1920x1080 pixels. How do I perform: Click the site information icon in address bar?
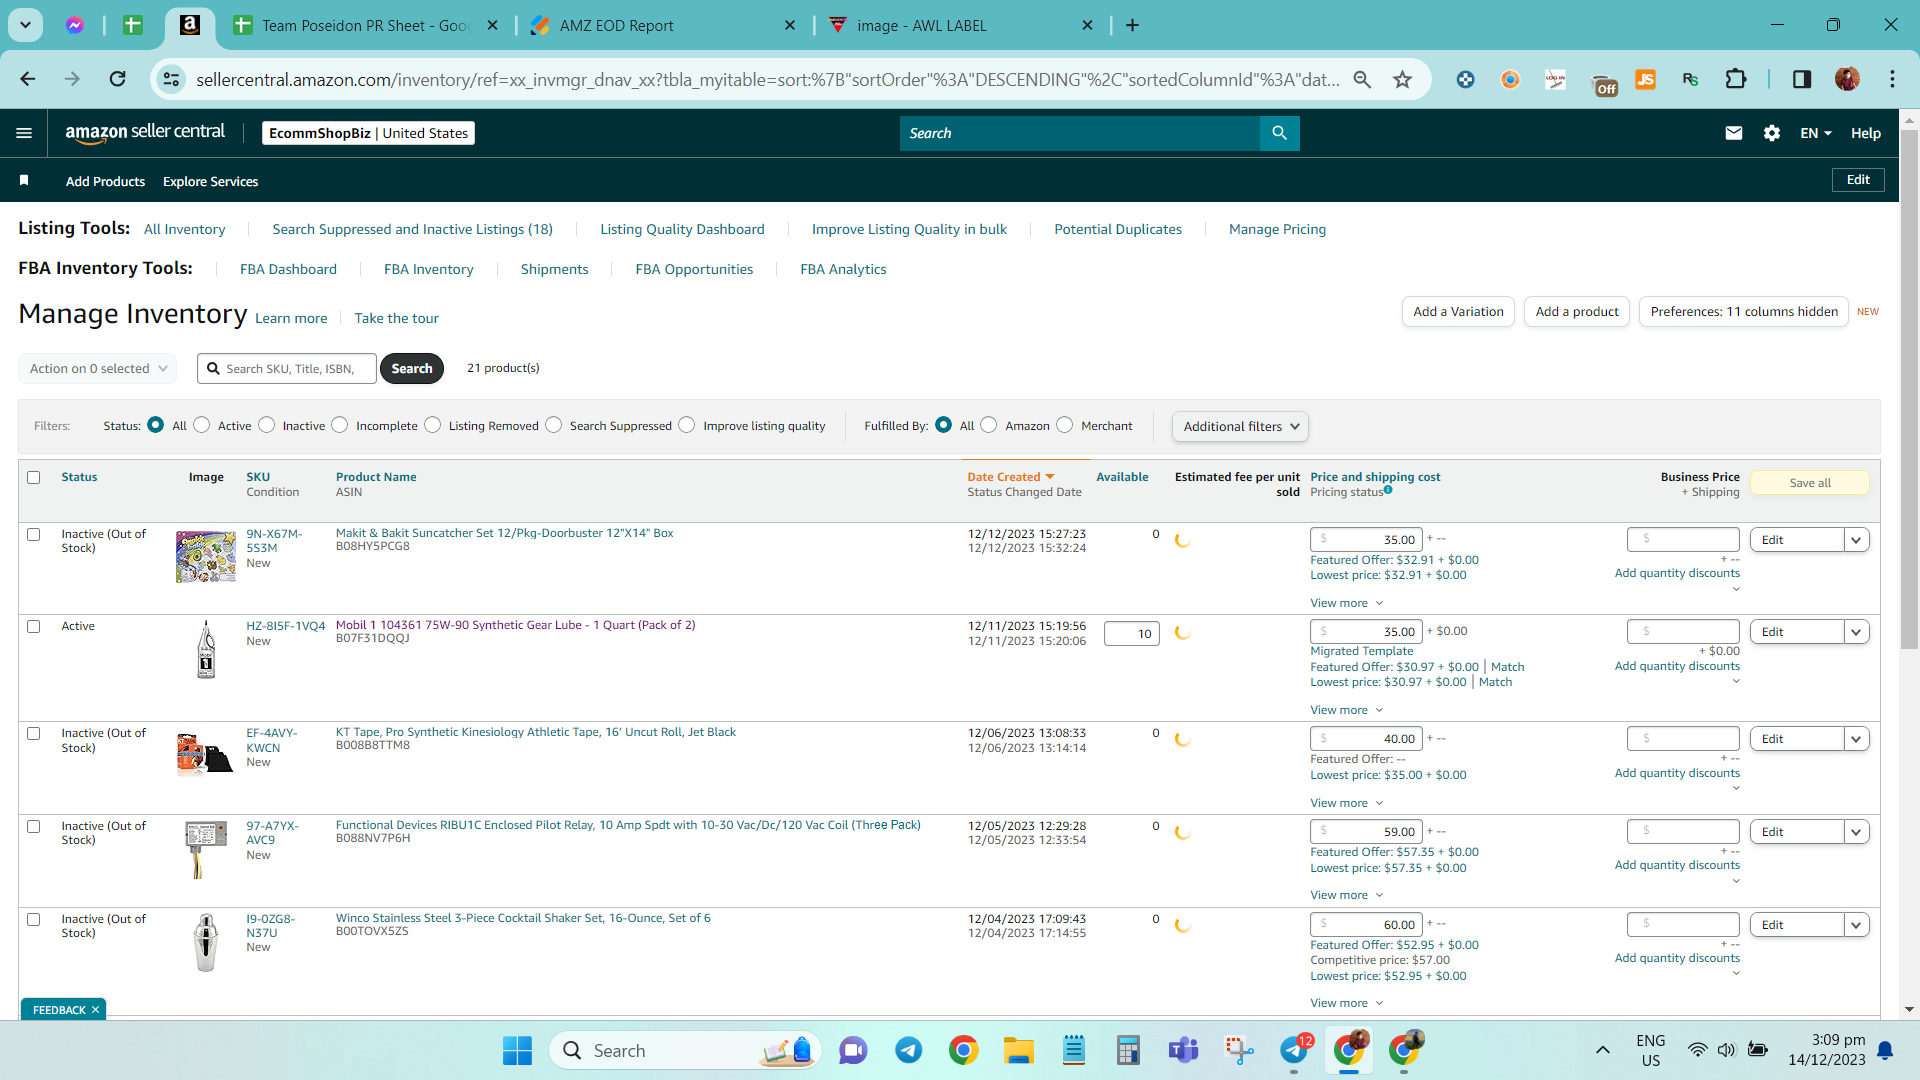(172, 79)
